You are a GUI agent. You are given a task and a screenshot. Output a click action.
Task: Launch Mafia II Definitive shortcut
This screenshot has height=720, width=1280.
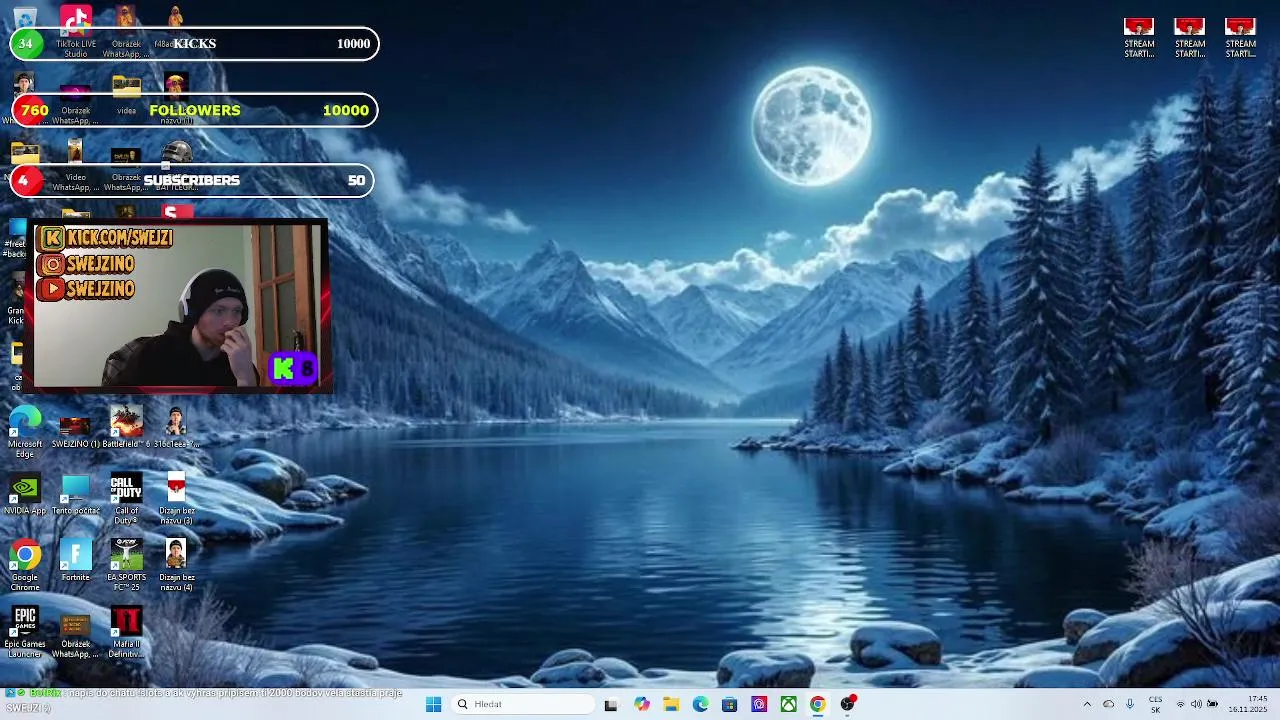click(126, 633)
